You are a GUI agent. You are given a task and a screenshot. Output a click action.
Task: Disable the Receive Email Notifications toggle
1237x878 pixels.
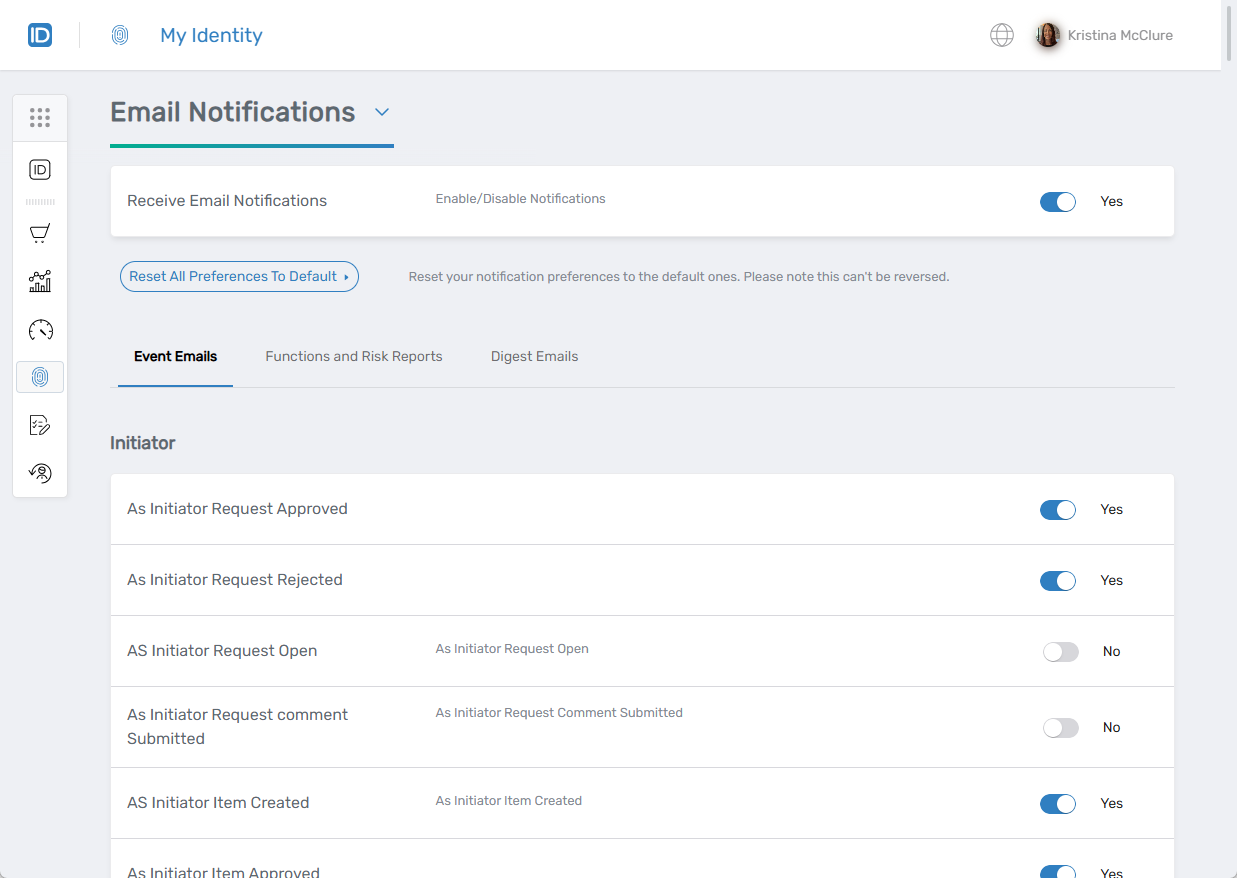tap(1057, 202)
